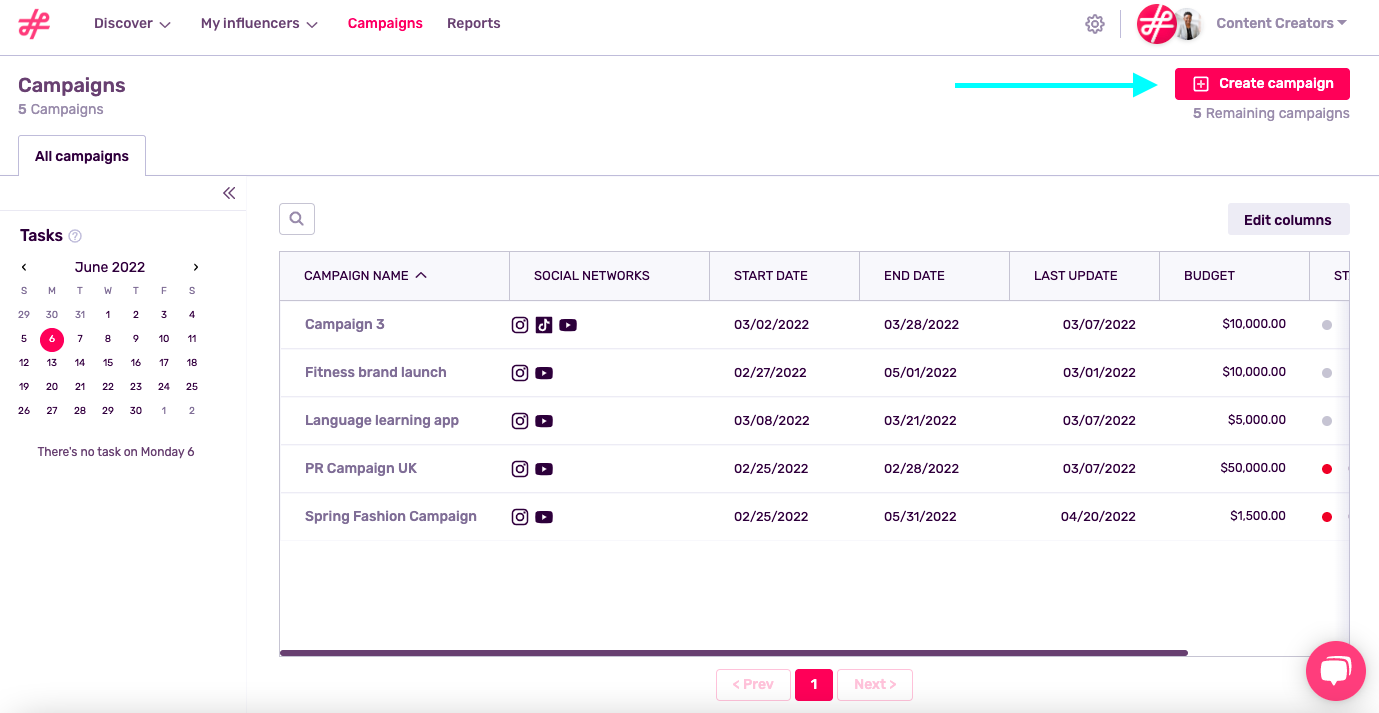1379x713 pixels.
Task: Click the table's horizontal scrollbar
Action: [733, 653]
